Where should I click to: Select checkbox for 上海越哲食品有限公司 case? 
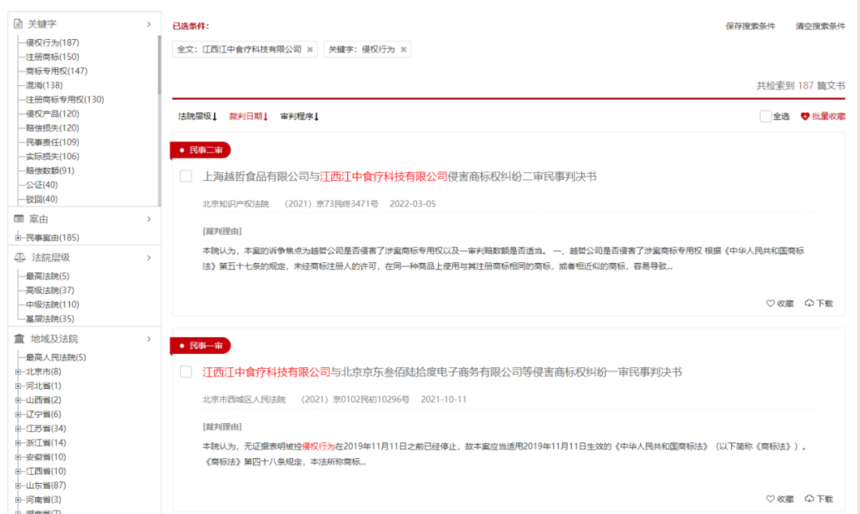click(186, 176)
